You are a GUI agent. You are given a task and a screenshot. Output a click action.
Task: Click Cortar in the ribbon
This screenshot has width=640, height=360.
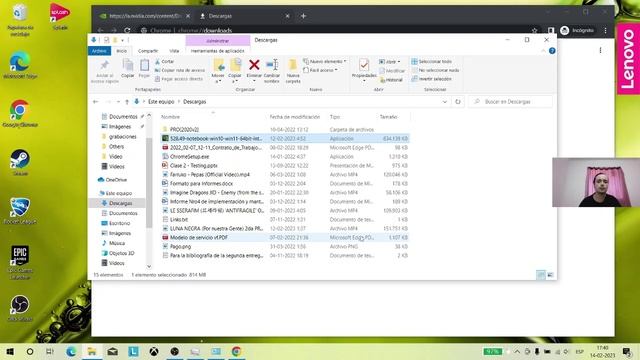[x=164, y=62]
